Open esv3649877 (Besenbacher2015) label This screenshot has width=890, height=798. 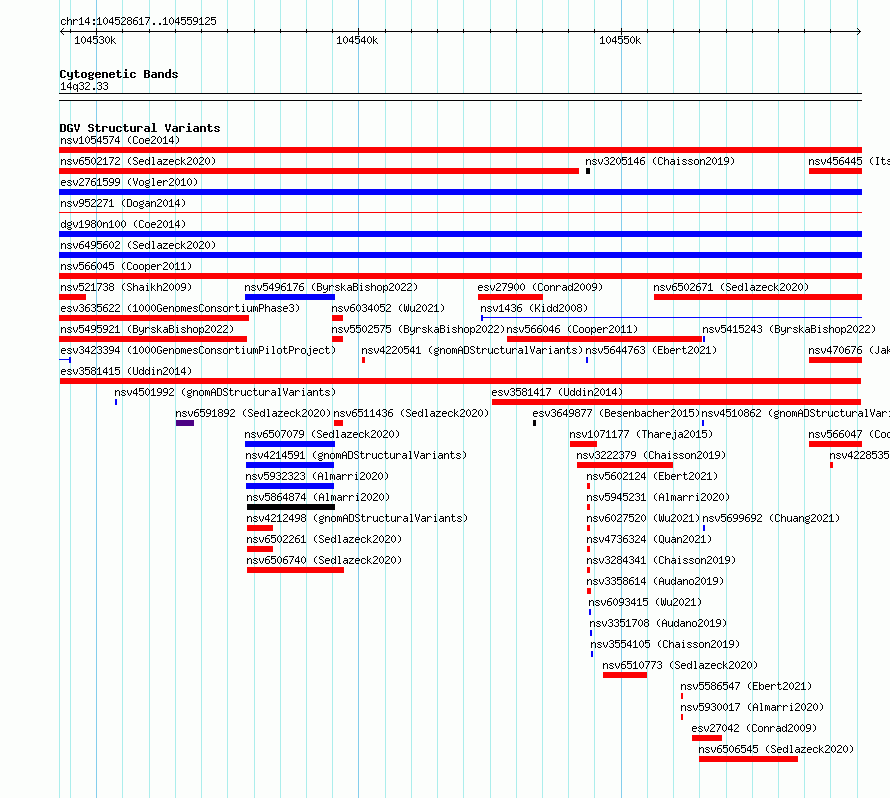click(616, 413)
